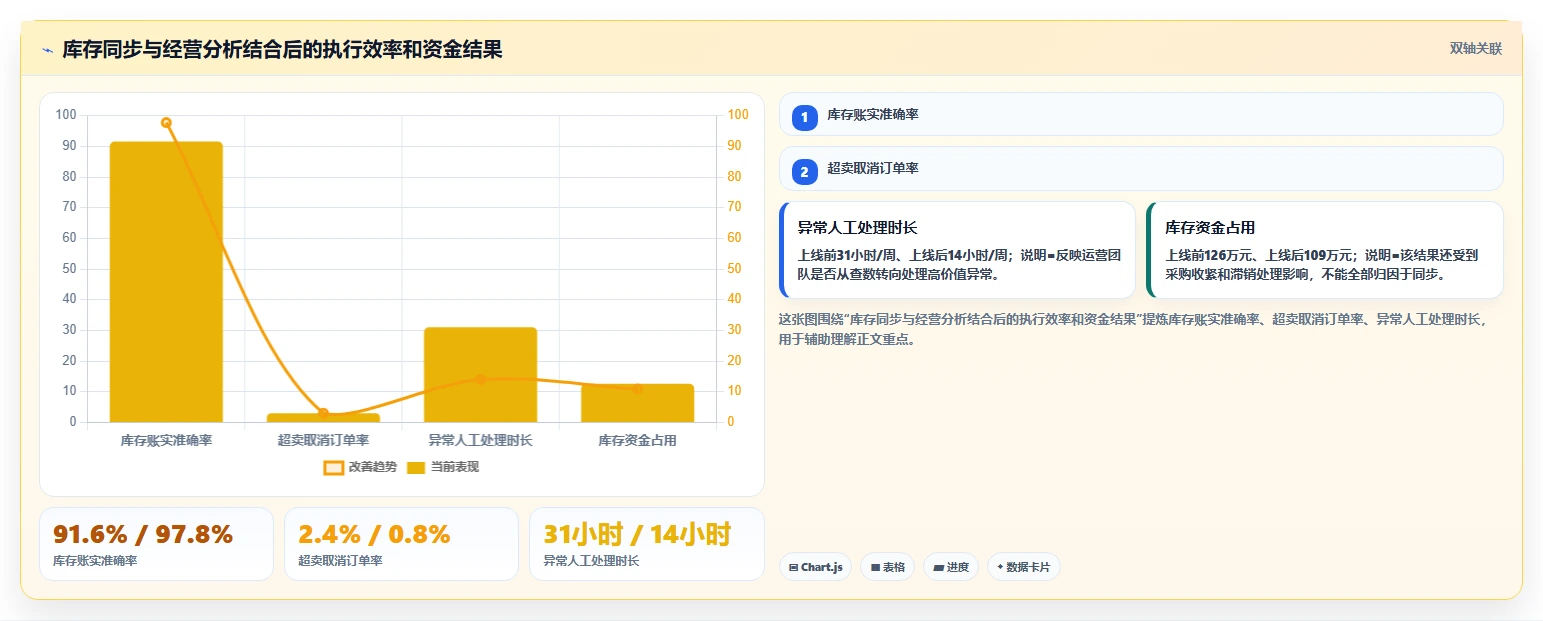Select the 超卖取消订单率 list row

(1141, 168)
